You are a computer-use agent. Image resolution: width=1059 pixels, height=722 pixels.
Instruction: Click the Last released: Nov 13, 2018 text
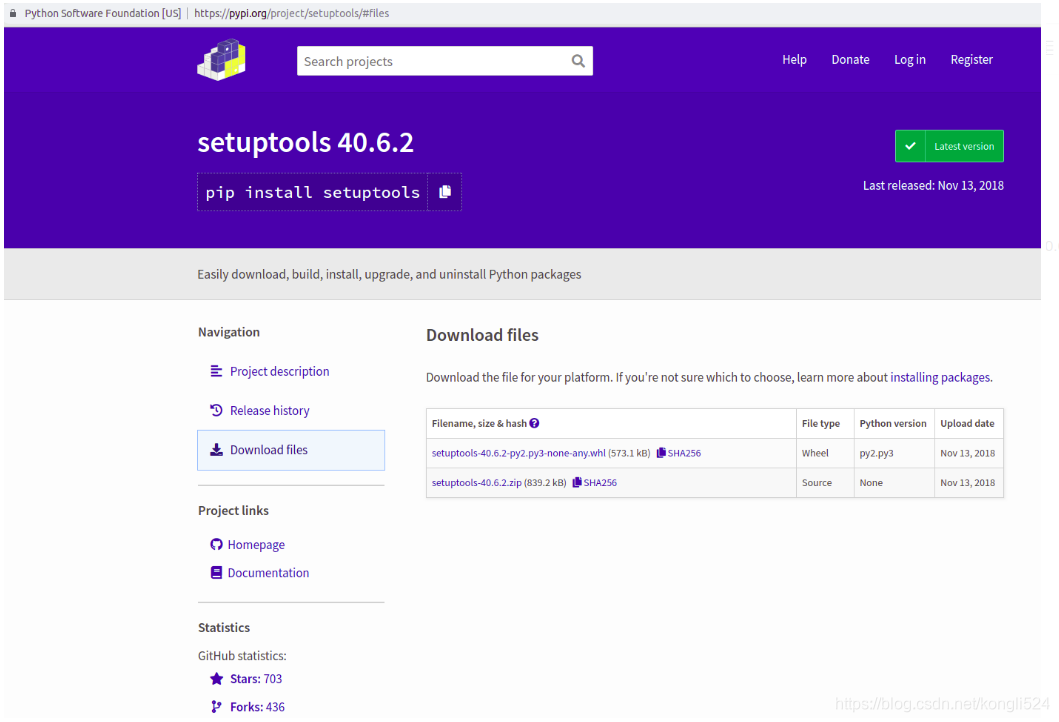(x=933, y=186)
